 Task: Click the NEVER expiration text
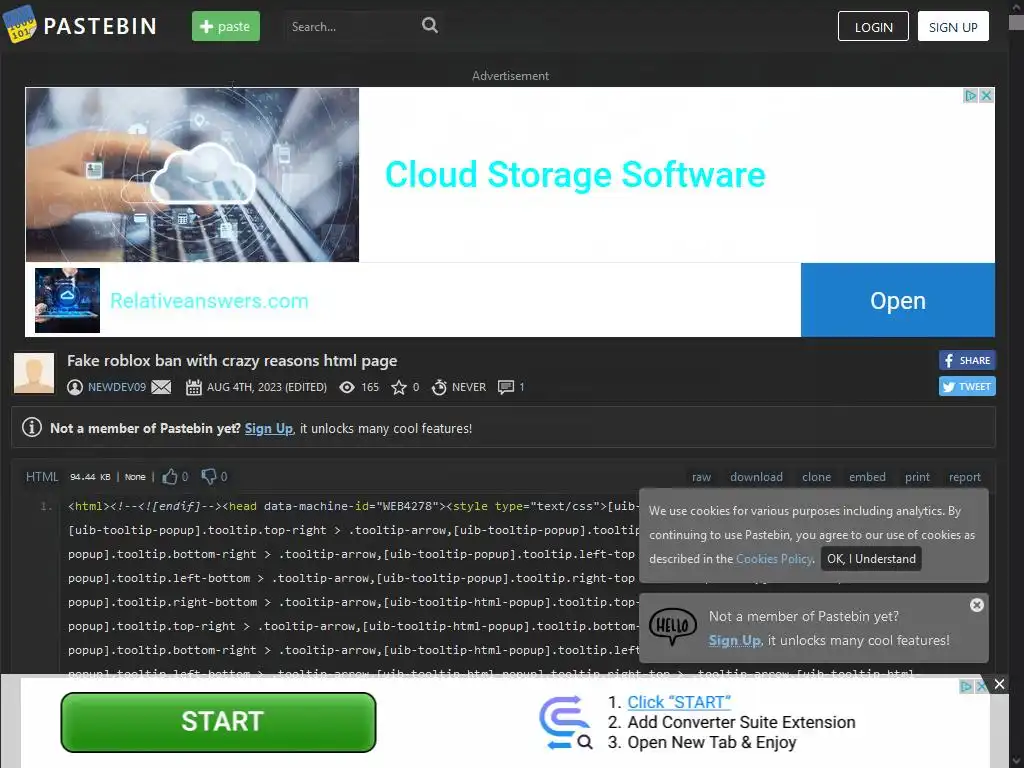[x=469, y=387]
